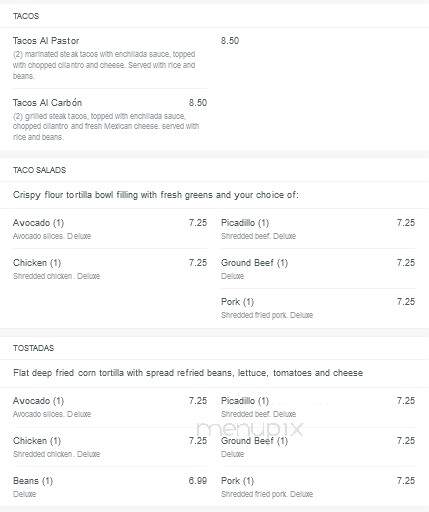
Task: Click the TOSTADAS section header
Action: pos(33,348)
